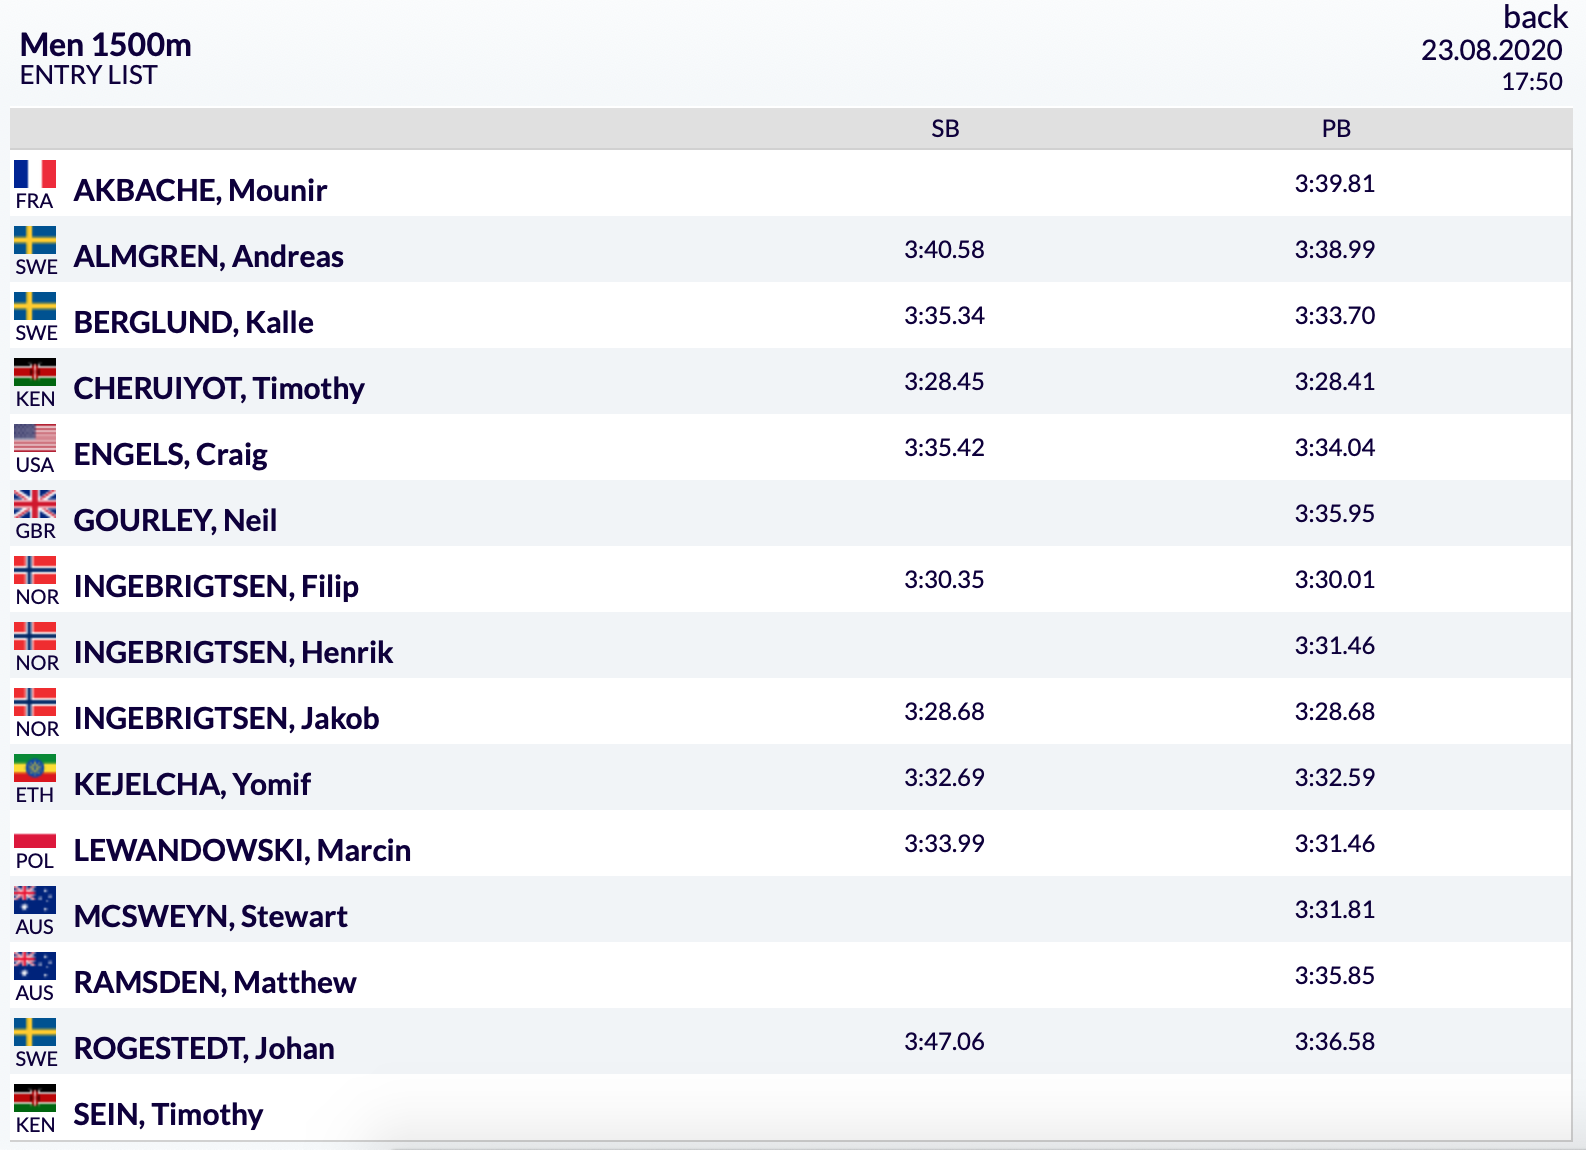Select BERGLUND, Kalle name

pyautogui.click(x=194, y=322)
